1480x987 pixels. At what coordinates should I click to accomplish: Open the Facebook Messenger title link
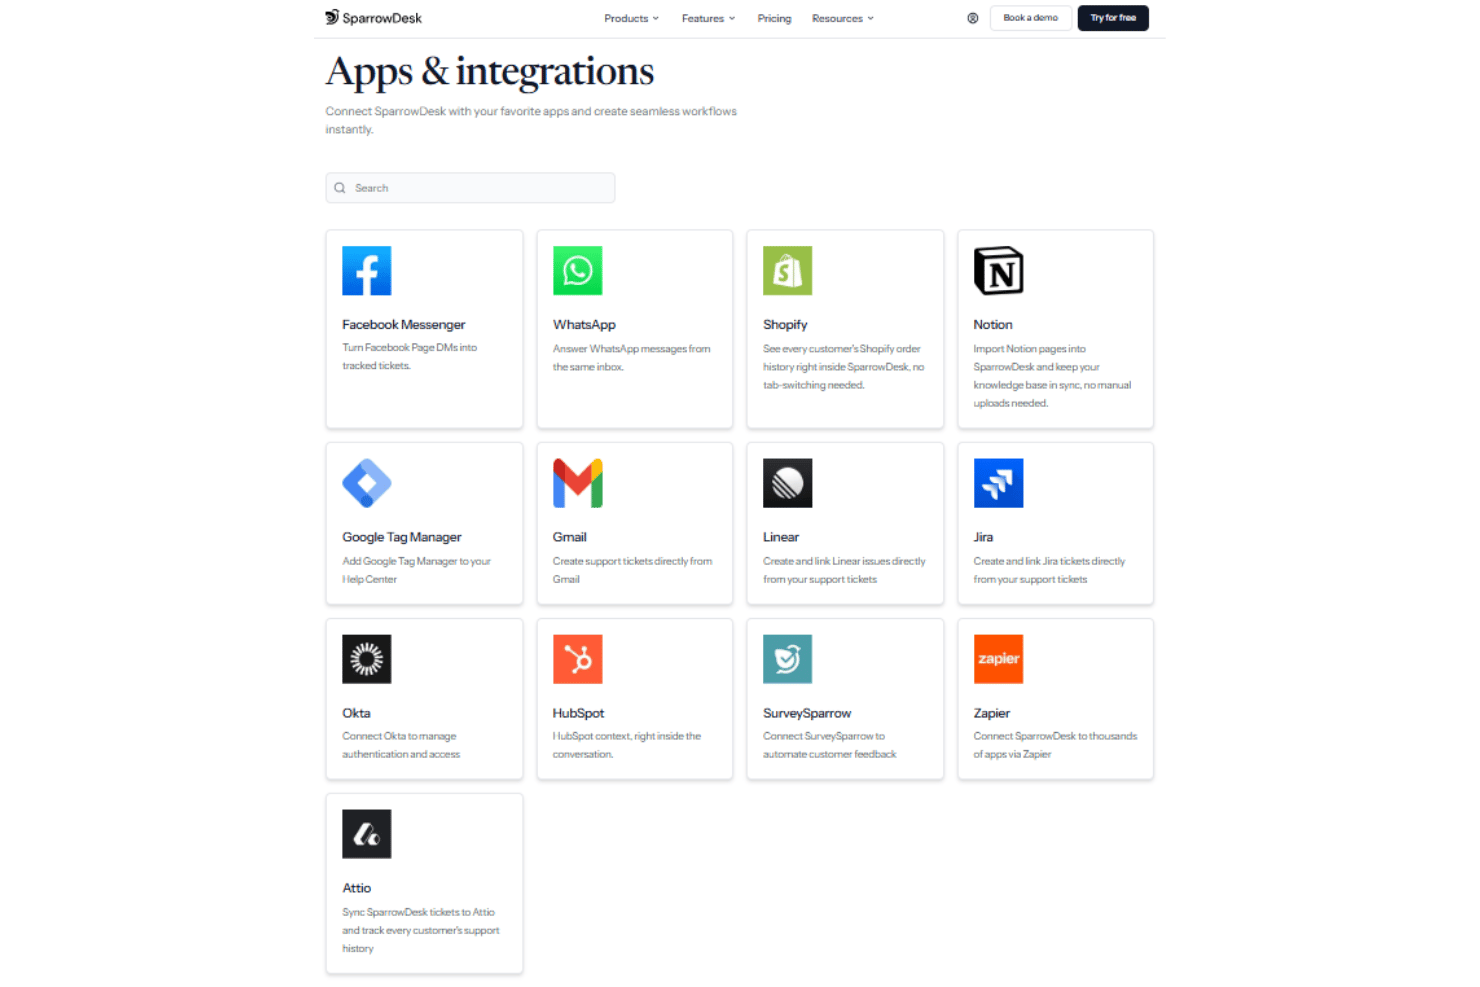tap(404, 325)
